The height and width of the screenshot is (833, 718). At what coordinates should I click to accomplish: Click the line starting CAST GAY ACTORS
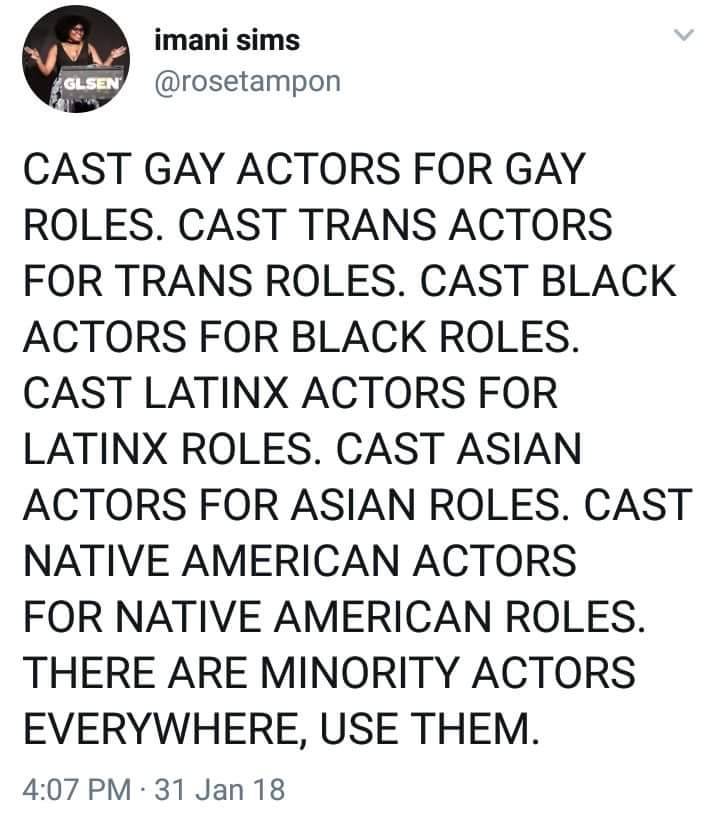click(x=304, y=169)
